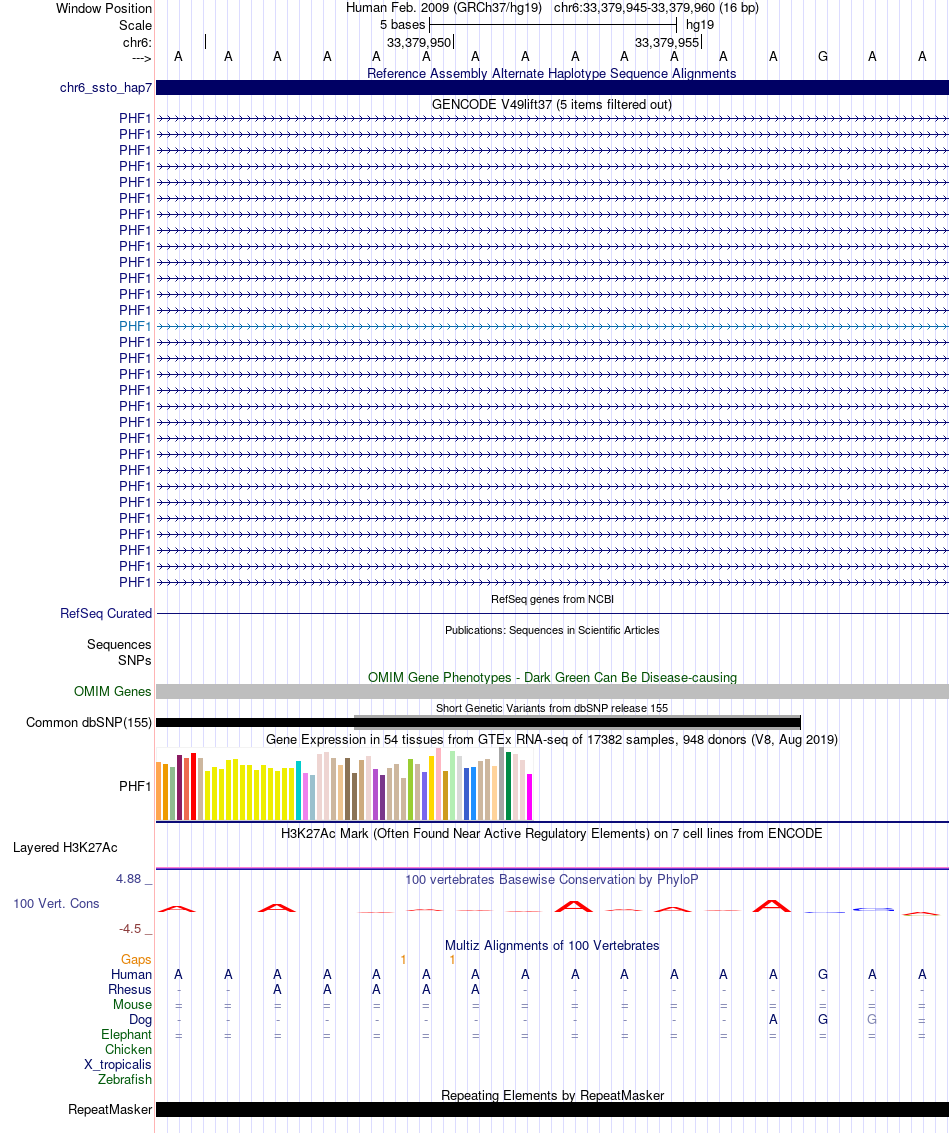This screenshot has height=1133, width=950.
Task: Open 'Multiz Alignments of 100 Vertebrates' title
Action: point(552,946)
